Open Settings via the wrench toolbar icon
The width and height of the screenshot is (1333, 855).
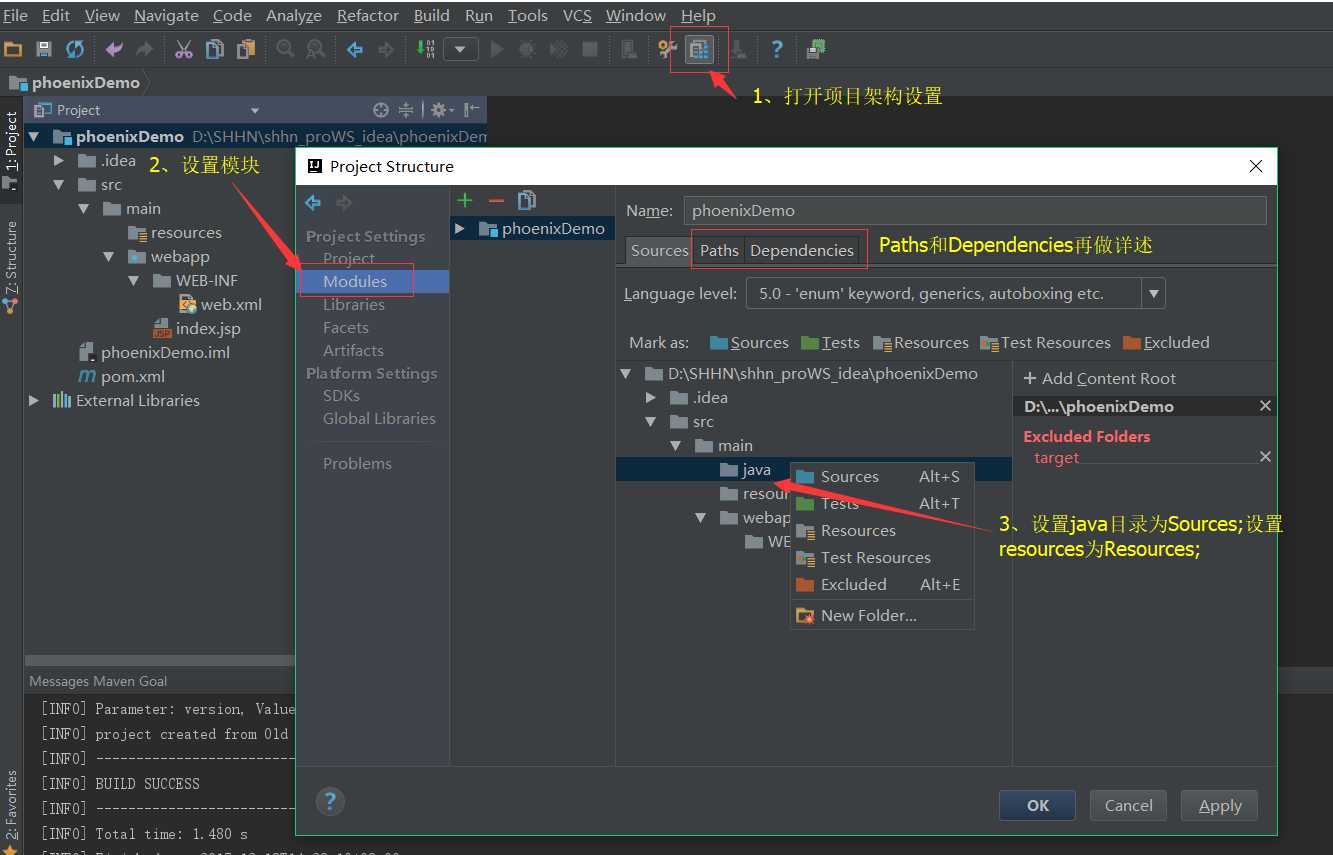point(667,49)
